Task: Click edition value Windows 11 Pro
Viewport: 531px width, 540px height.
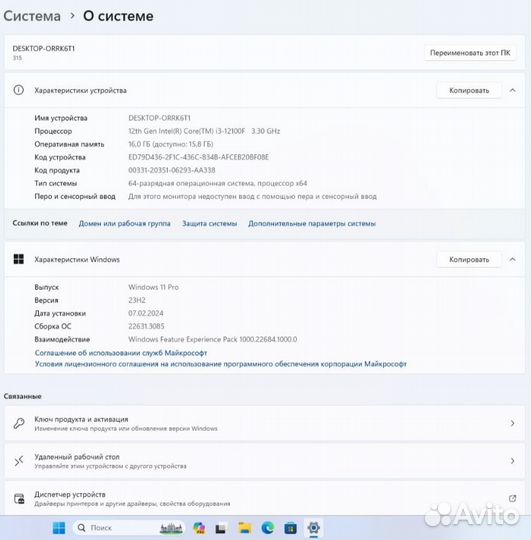Action: (x=154, y=287)
